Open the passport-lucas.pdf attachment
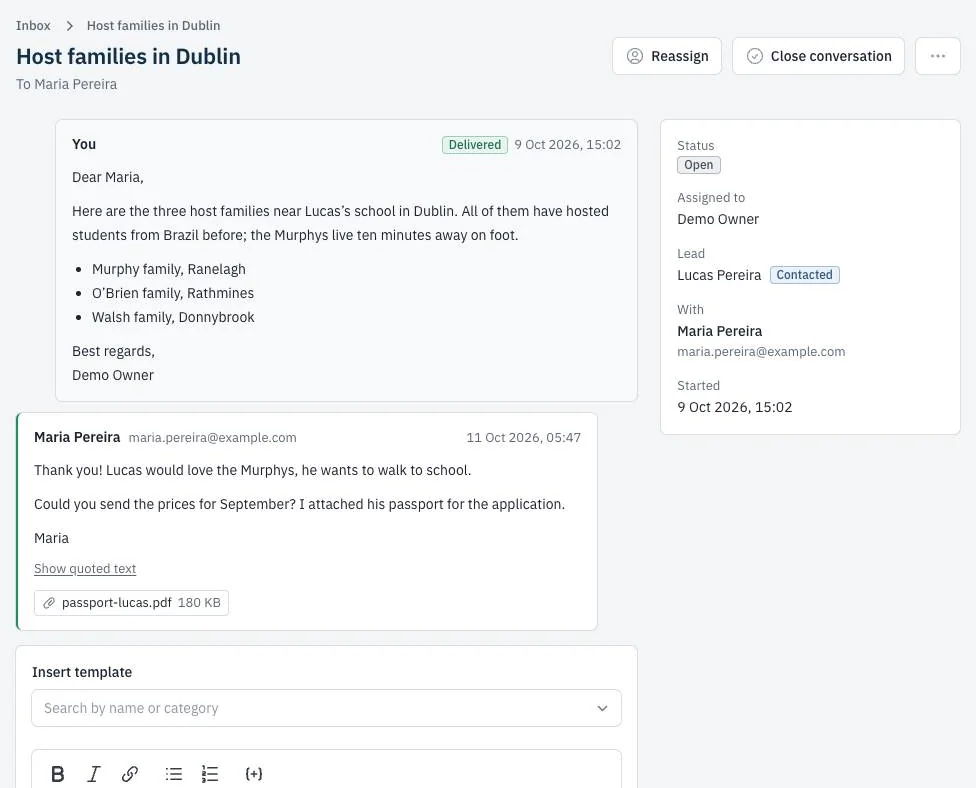 (131, 603)
